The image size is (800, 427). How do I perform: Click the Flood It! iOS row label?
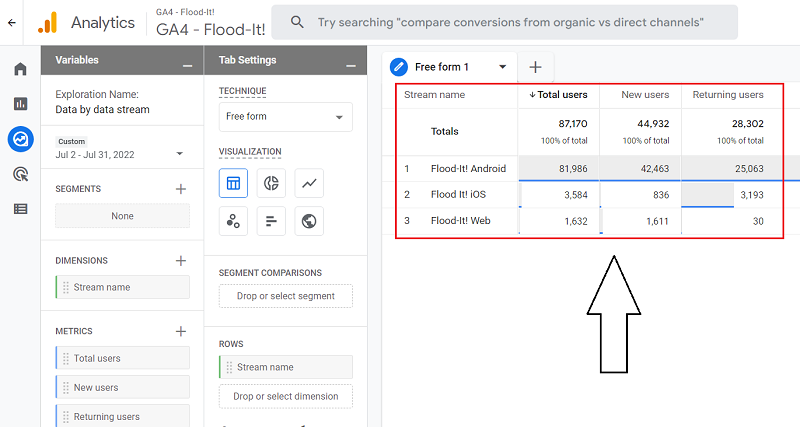tap(458, 194)
